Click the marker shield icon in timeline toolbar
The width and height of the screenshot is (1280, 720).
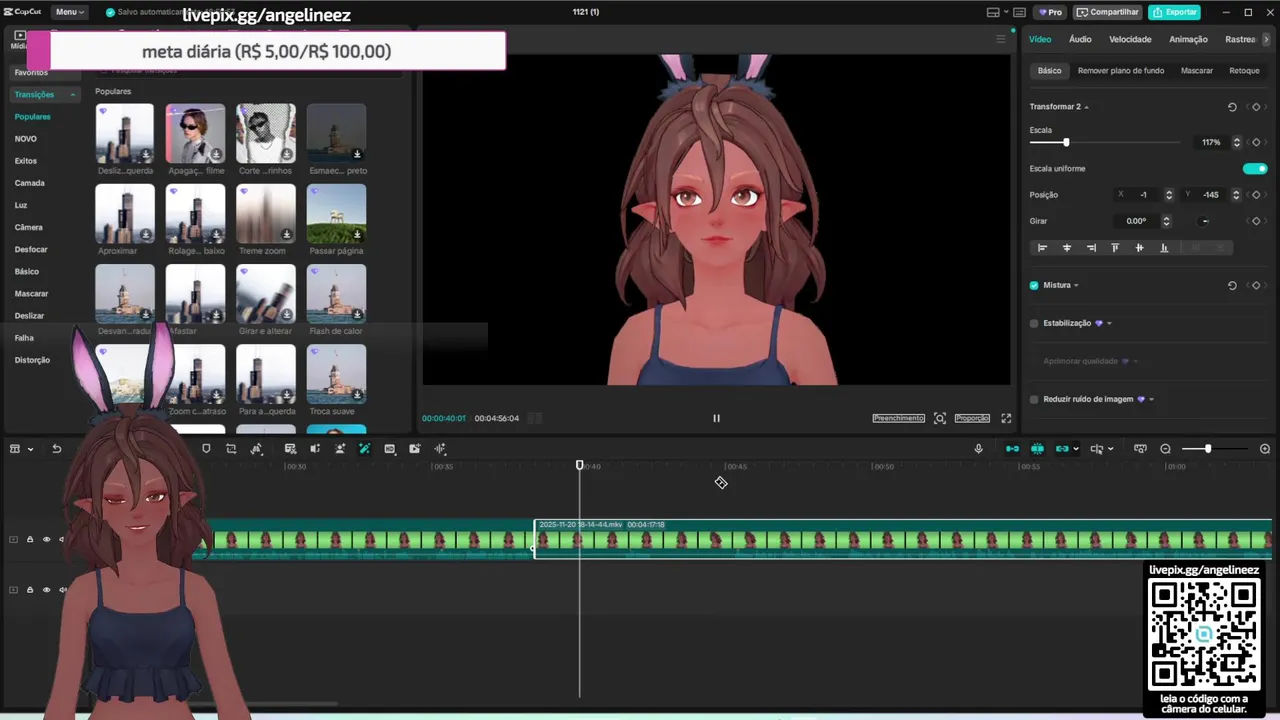click(206, 449)
